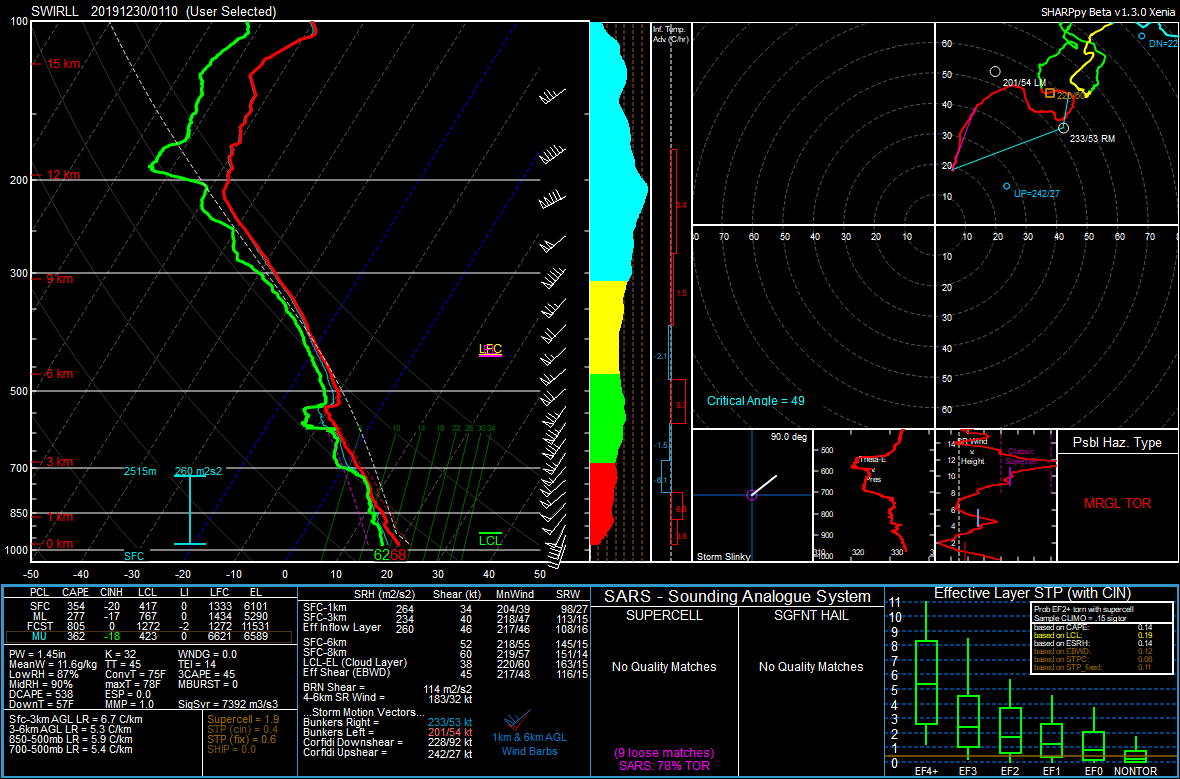This screenshot has width=1180, height=779.
Task: Click the Critical Angle = 49 label
Action: pyautogui.click(x=756, y=401)
